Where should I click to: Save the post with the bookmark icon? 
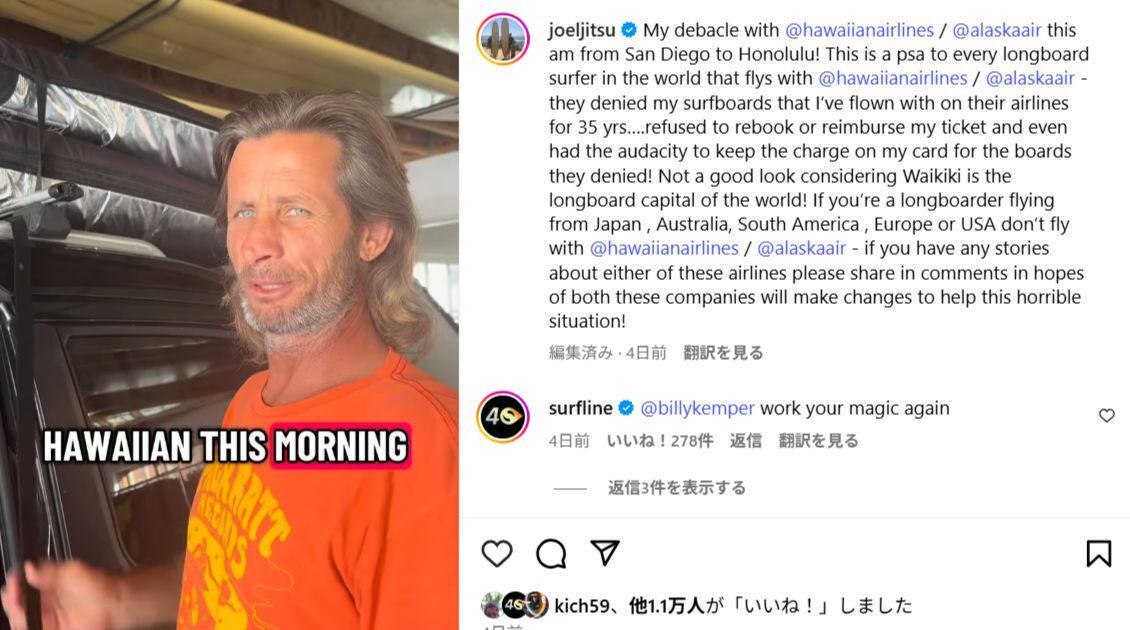coord(1098,554)
